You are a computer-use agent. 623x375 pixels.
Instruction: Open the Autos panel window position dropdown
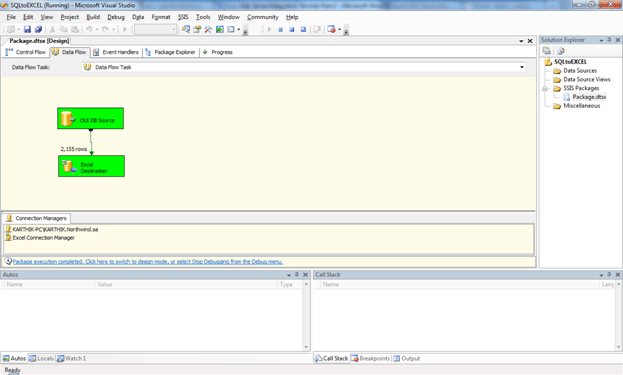click(x=289, y=275)
